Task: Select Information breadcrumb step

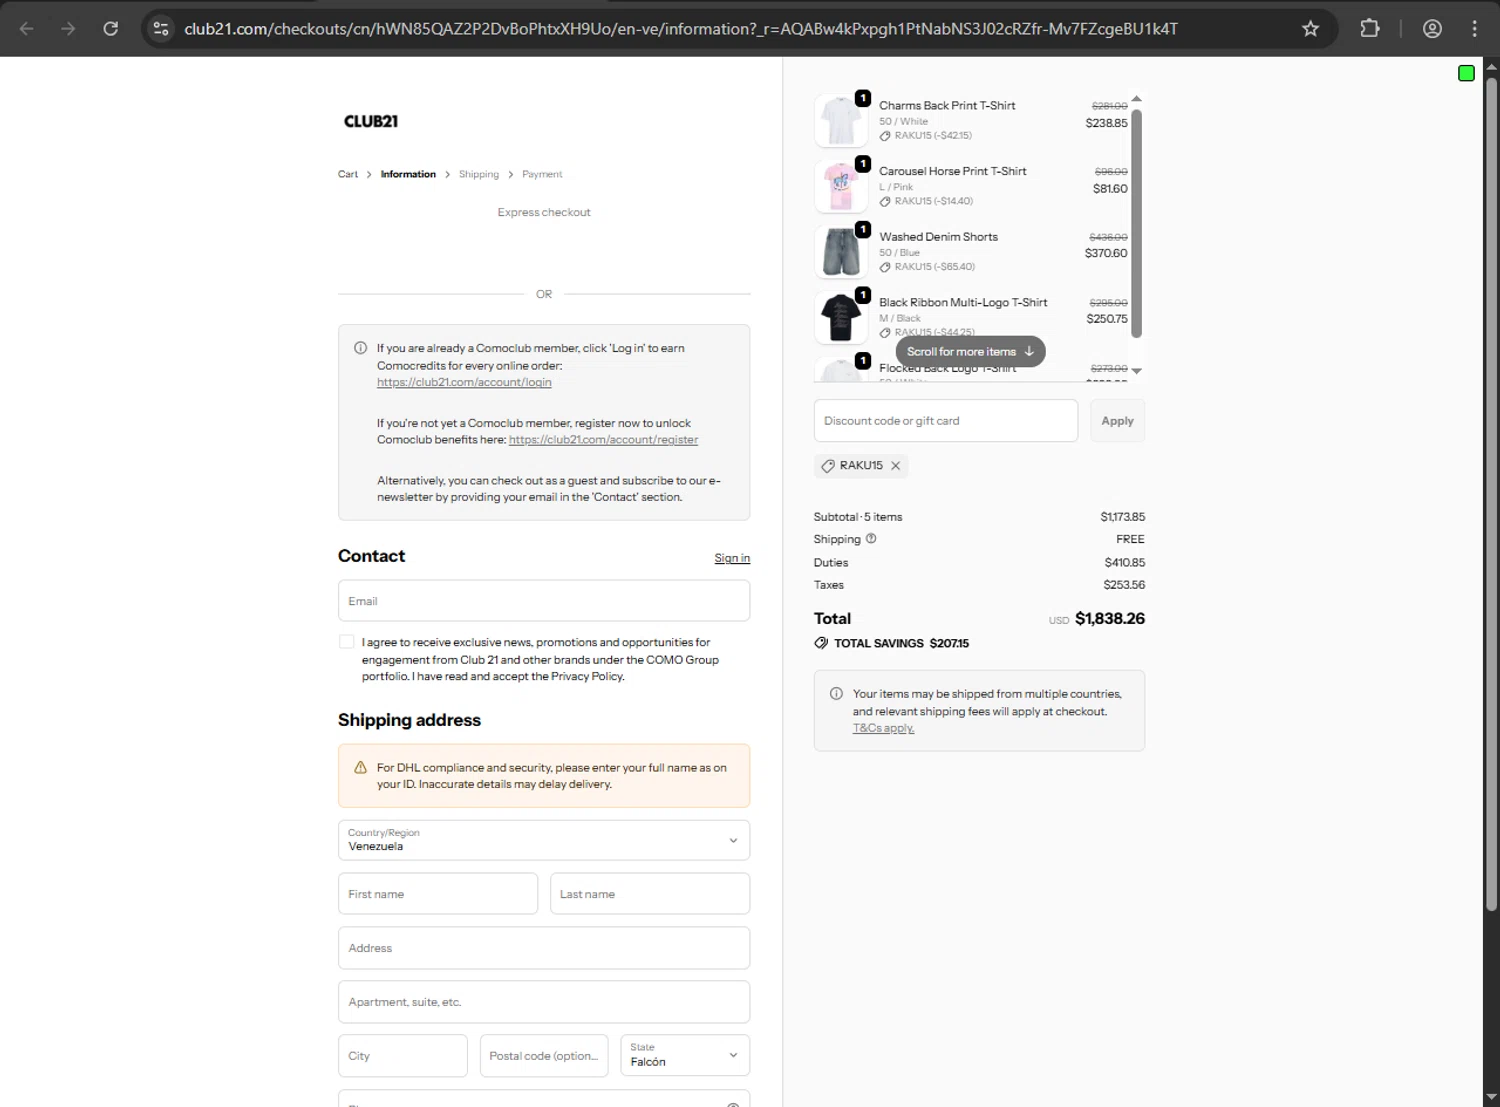Action: coord(408,174)
